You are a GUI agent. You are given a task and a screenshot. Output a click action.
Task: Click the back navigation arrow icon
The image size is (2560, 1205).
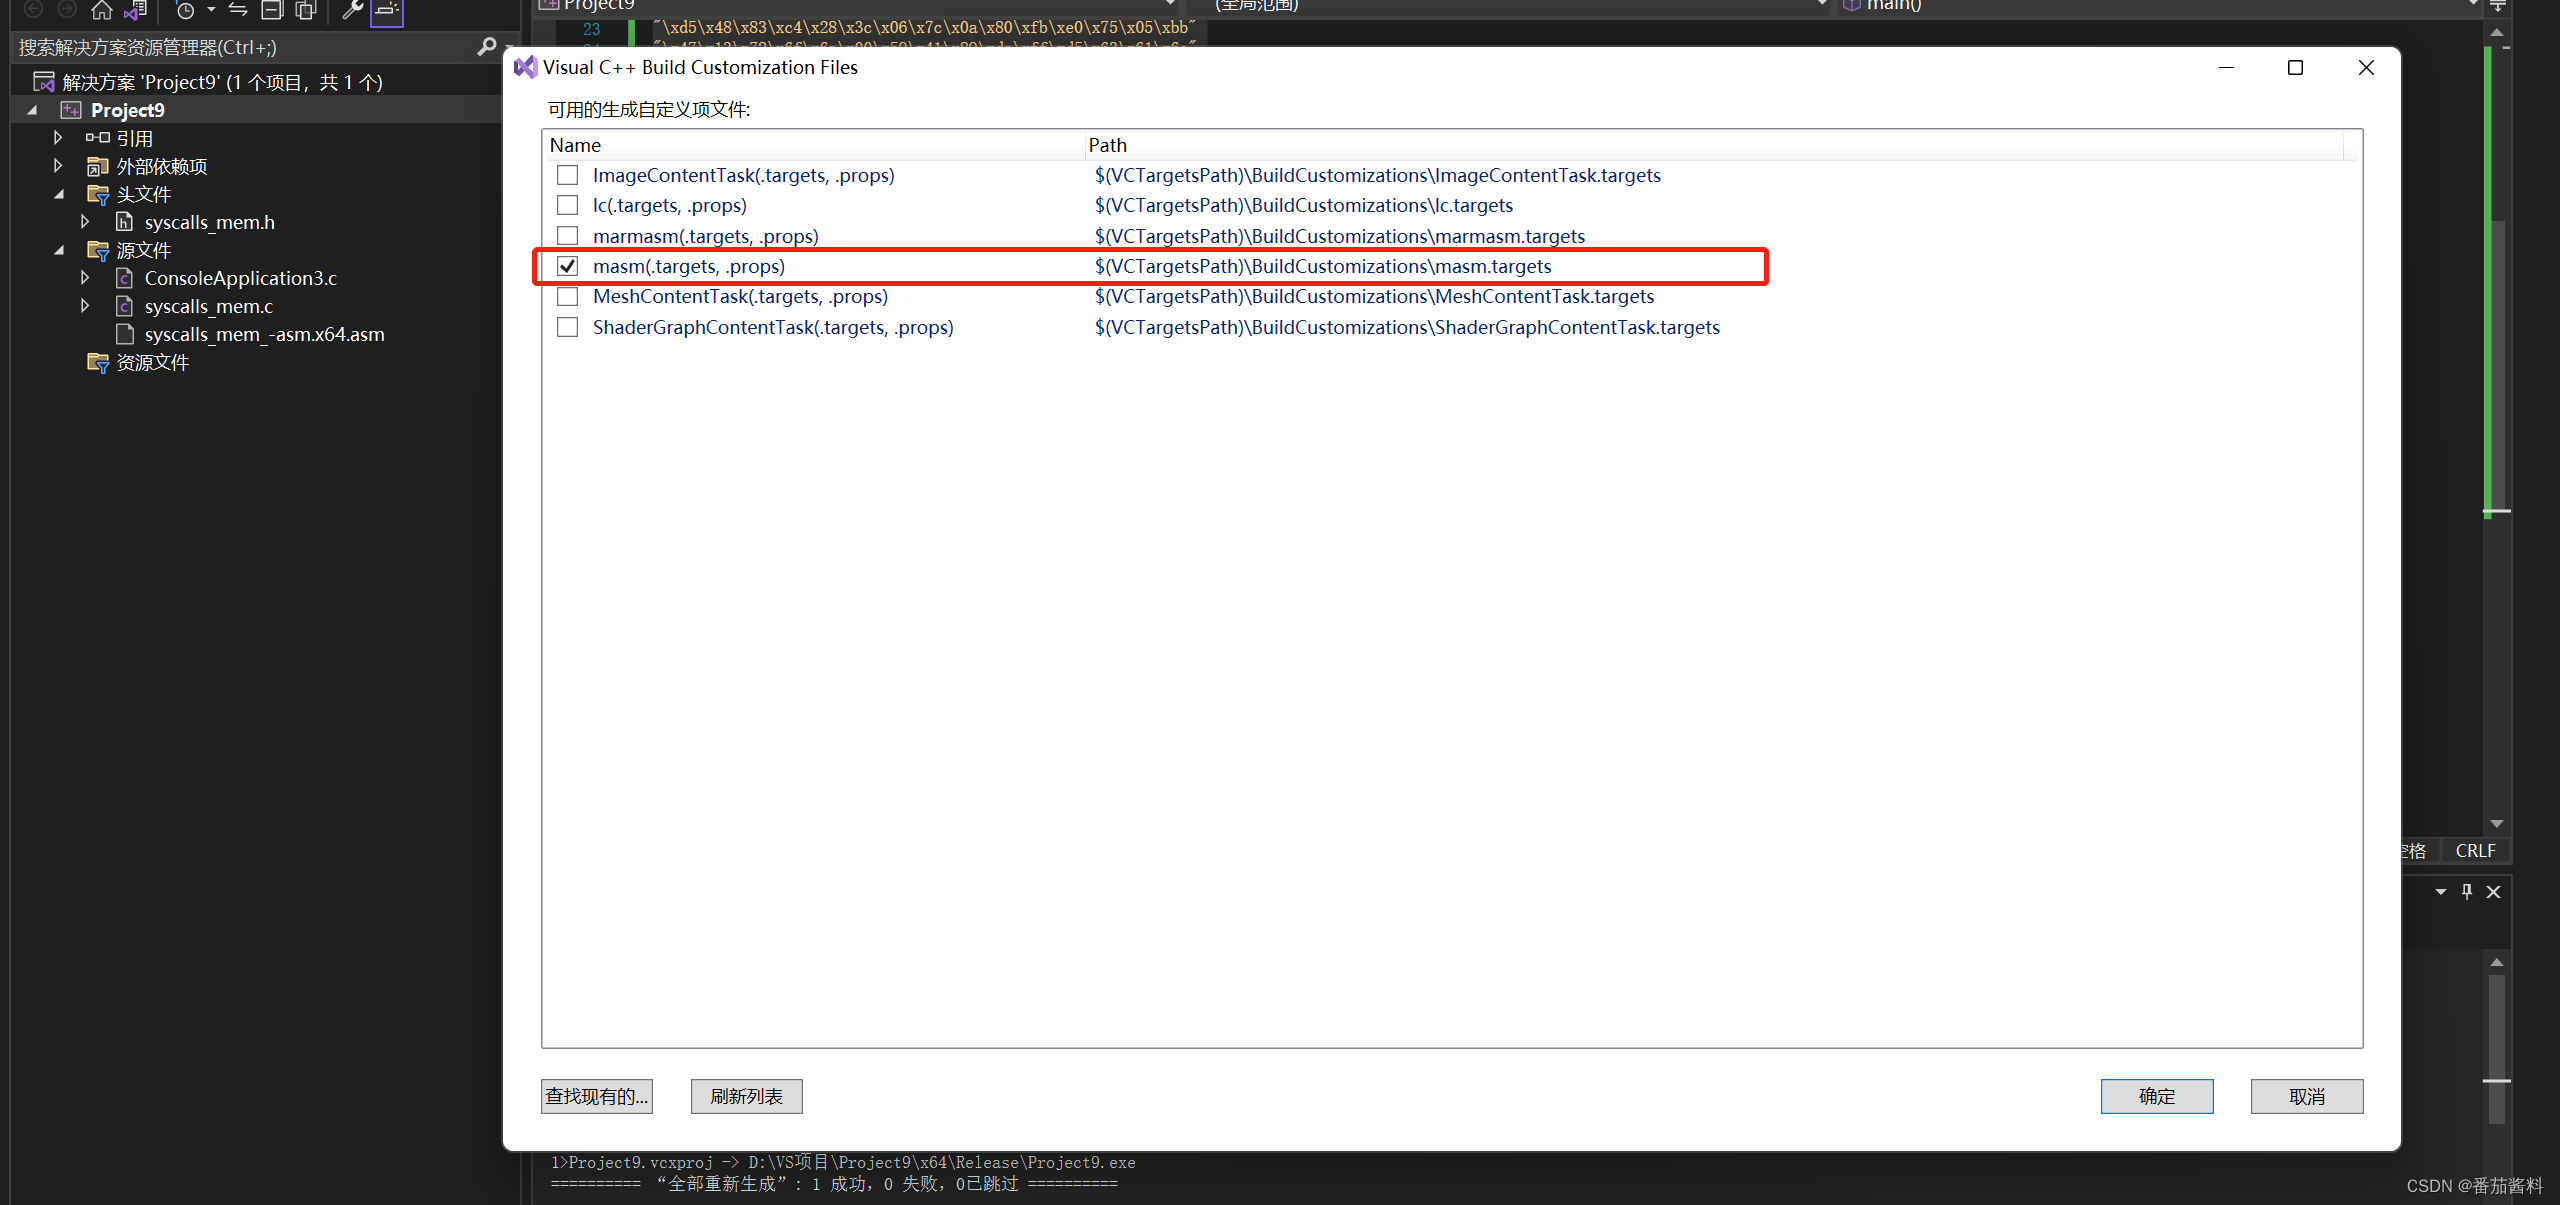point(31,9)
